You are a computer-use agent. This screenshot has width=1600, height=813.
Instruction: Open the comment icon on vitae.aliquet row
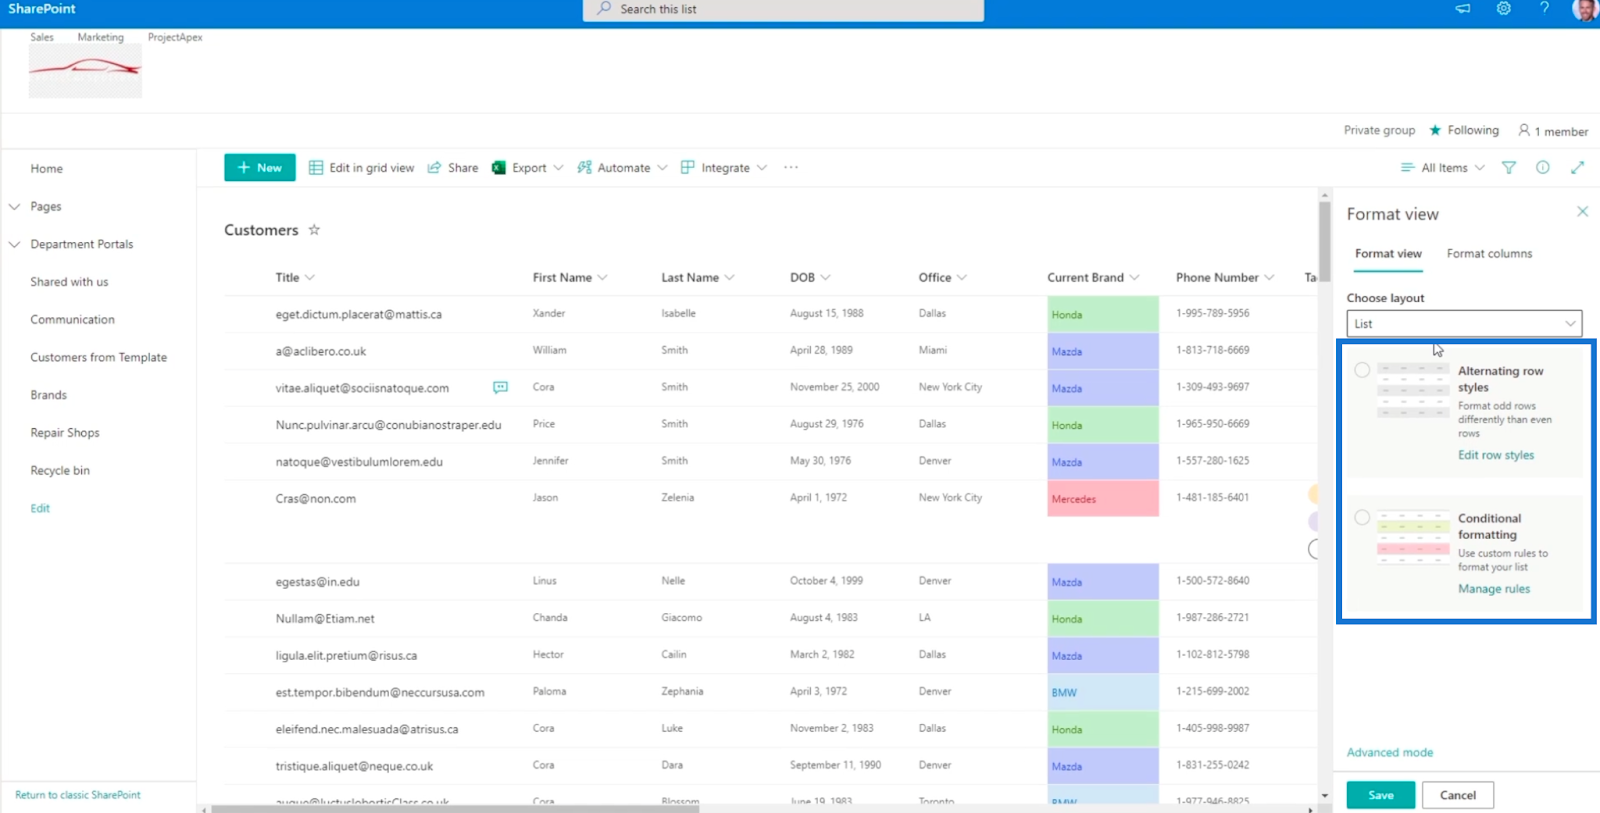coord(500,388)
